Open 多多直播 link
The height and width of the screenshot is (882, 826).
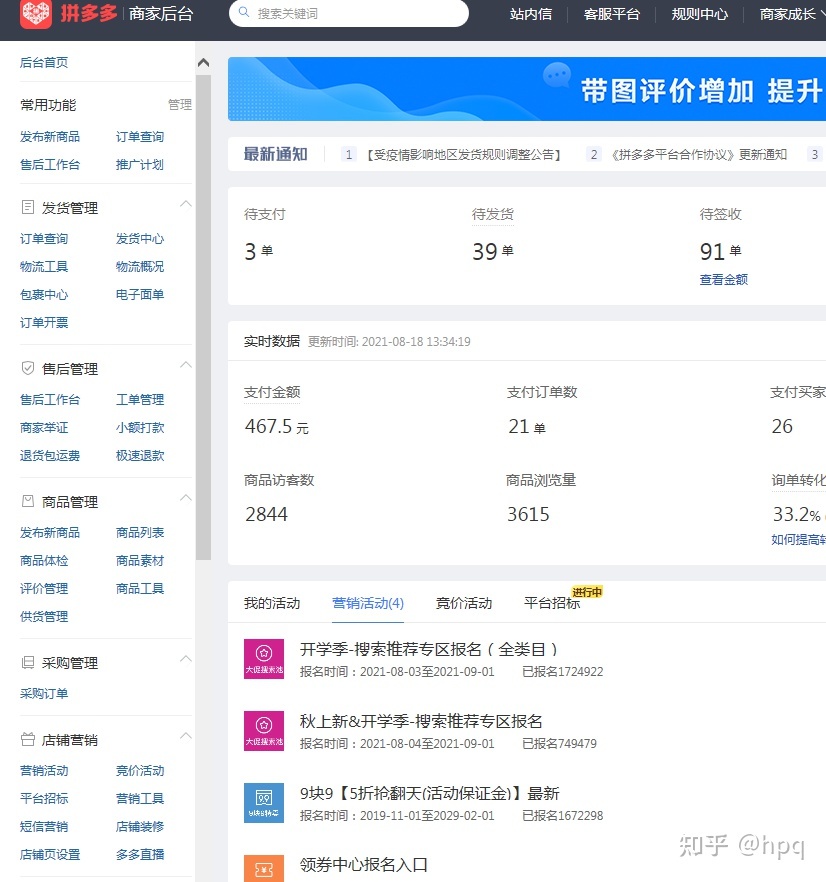coord(140,855)
